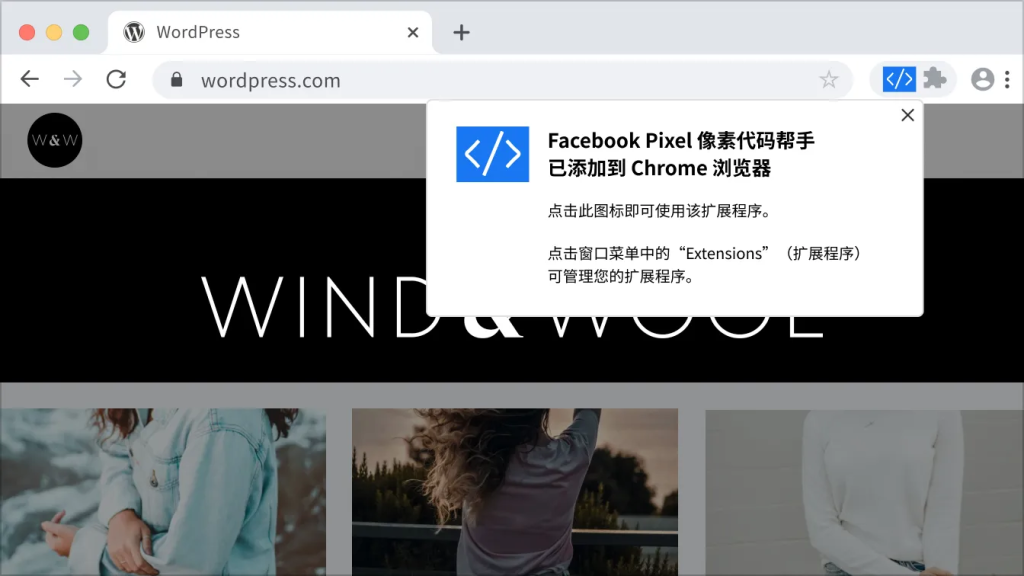Screen dimensions: 1024x576
Task: Click the WordPress favicon on the tab
Action: [x=134, y=32]
